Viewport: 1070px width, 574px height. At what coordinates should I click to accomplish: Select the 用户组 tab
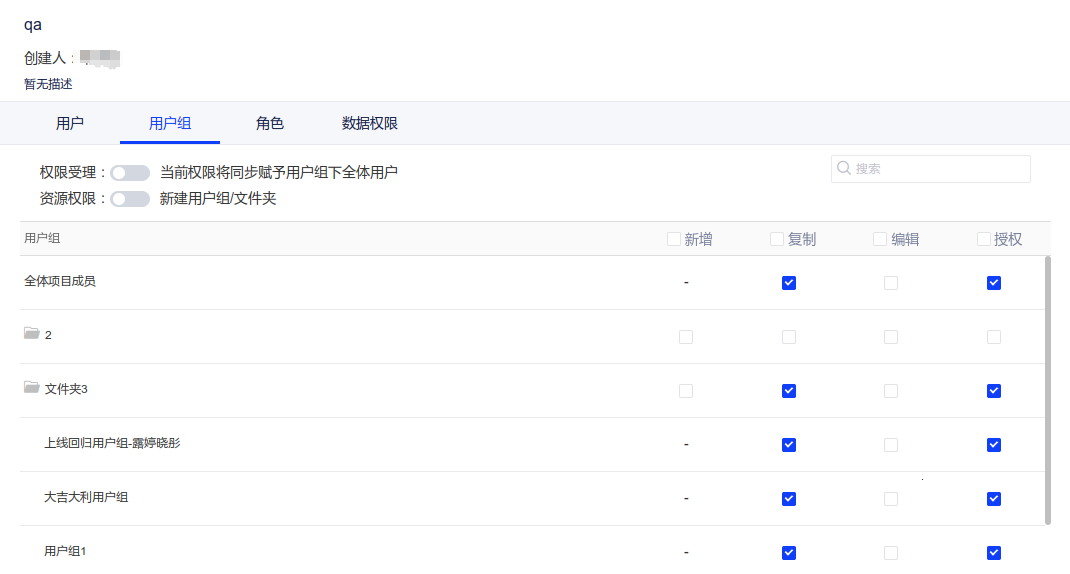click(x=170, y=124)
